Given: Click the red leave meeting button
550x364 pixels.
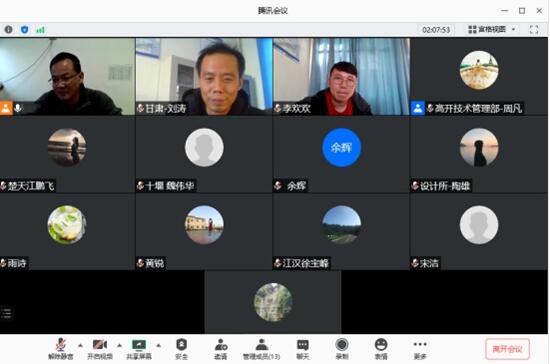Looking at the screenshot, I should (x=507, y=349).
